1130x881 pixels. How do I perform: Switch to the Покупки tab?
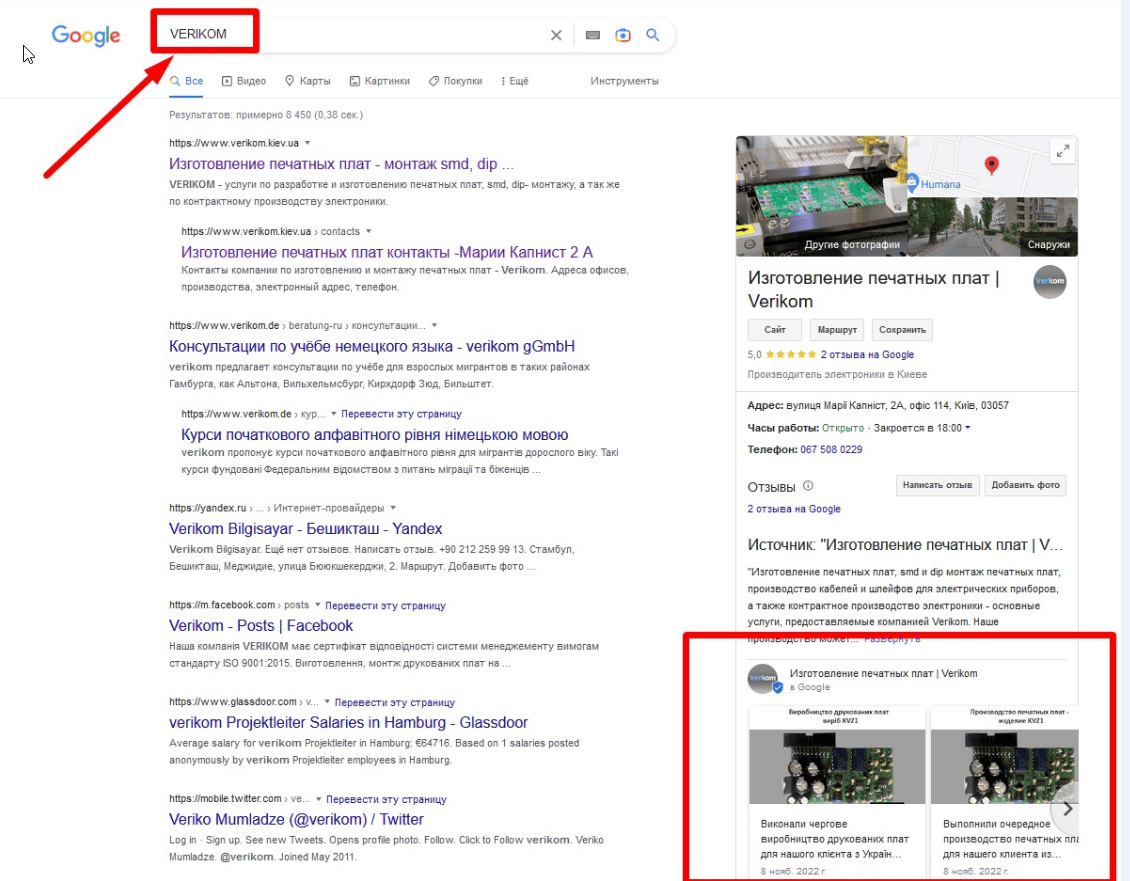click(455, 81)
